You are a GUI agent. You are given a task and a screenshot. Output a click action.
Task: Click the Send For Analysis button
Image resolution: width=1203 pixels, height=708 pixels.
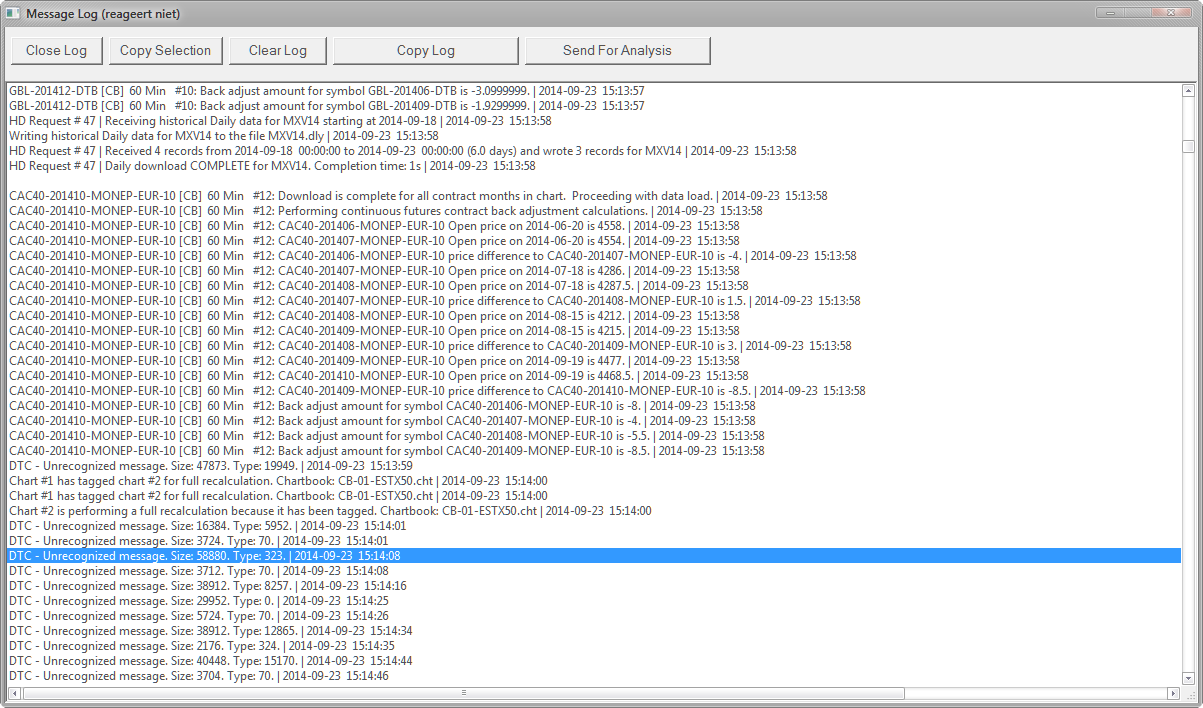pyautogui.click(x=618, y=51)
